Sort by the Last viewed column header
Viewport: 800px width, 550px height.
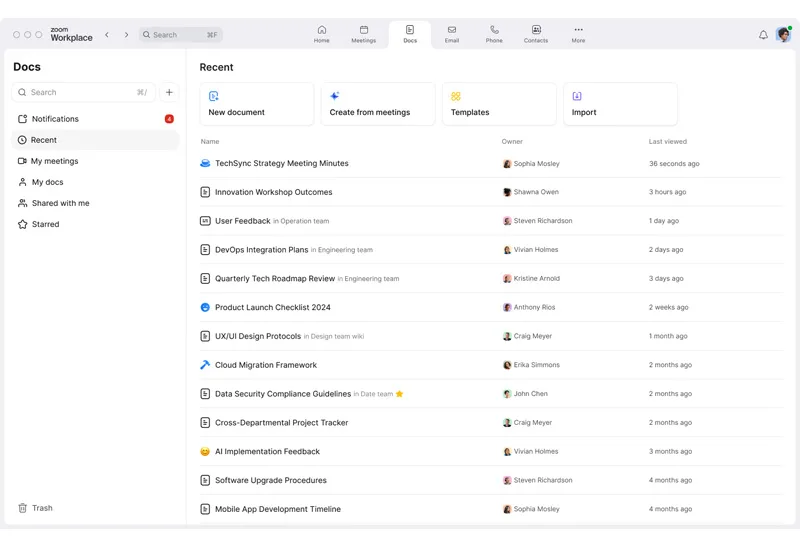[667, 142]
